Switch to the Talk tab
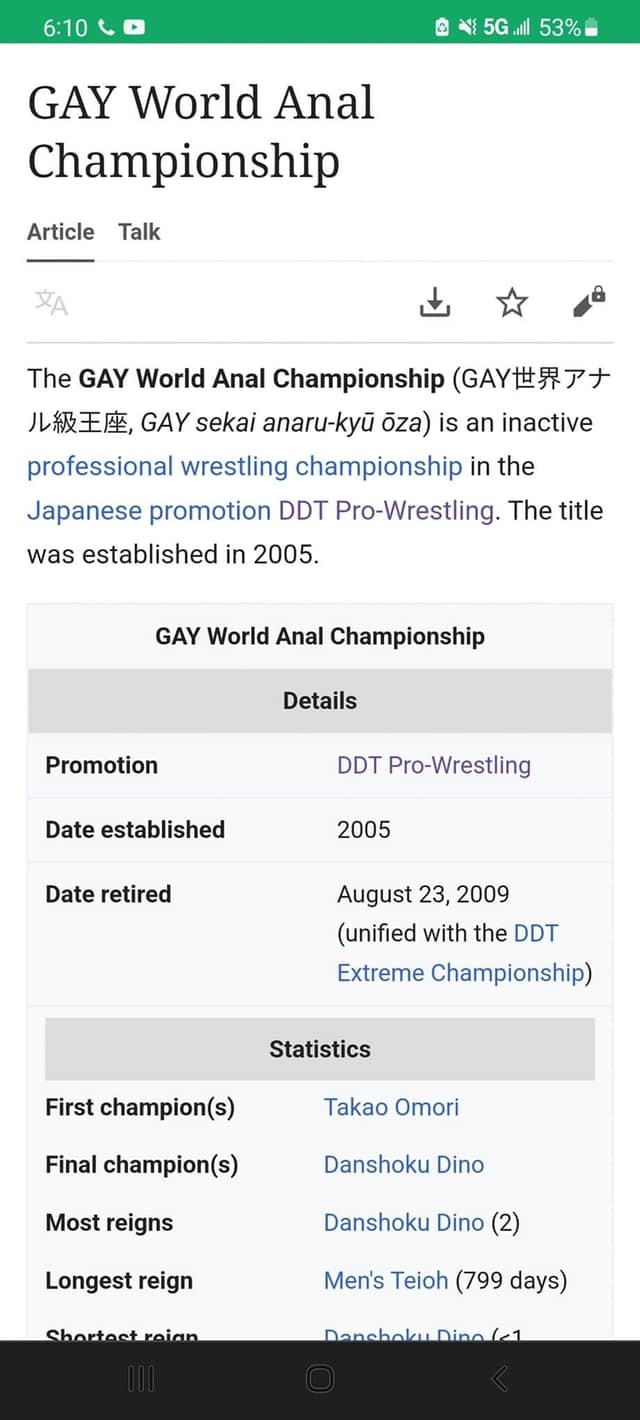This screenshot has height=1420, width=640. point(139,232)
